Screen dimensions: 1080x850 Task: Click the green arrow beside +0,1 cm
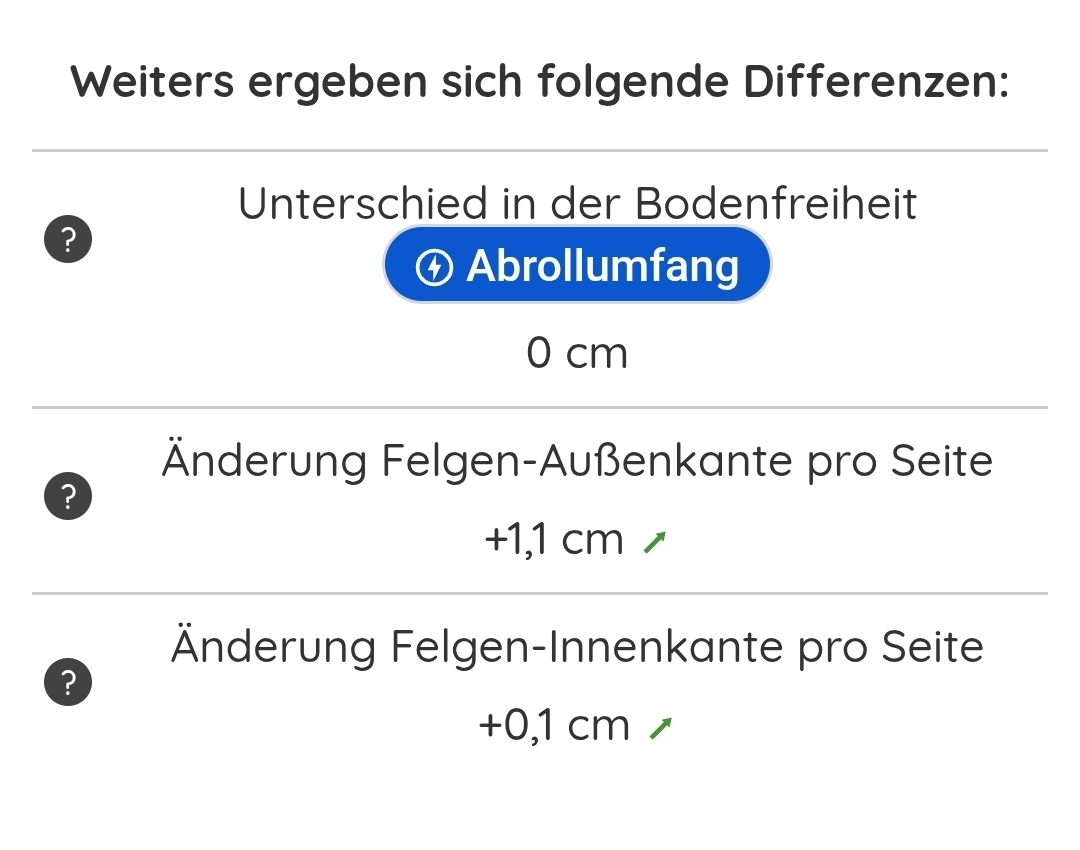659,729
